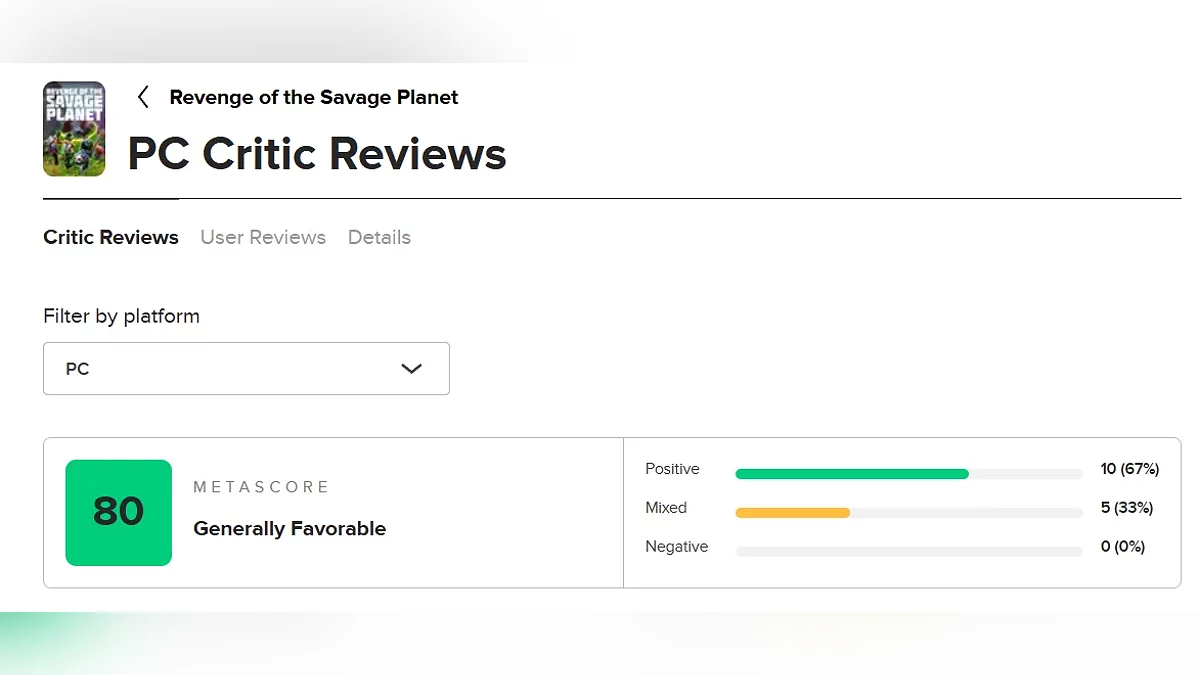Click the 0 (0%) negative count
The image size is (1200, 675).
click(1122, 547)
